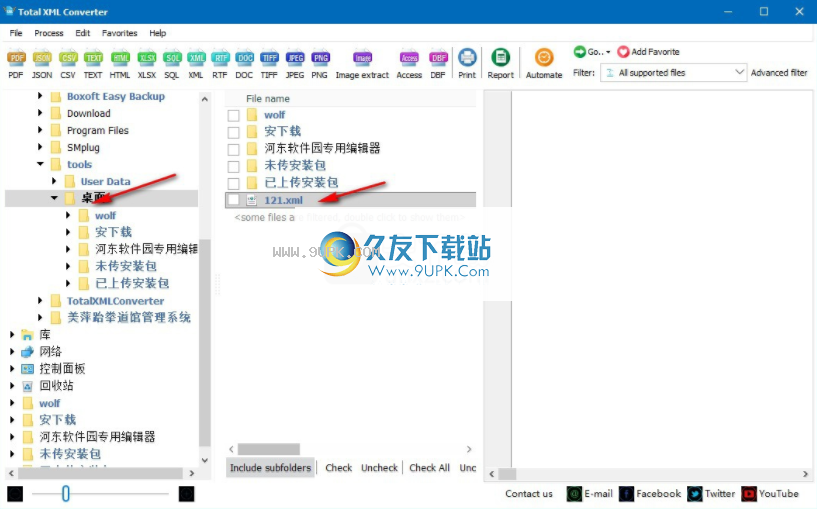Check the wolf folder checkbox in file list
The image size is (817, 509).
point(233,116)
